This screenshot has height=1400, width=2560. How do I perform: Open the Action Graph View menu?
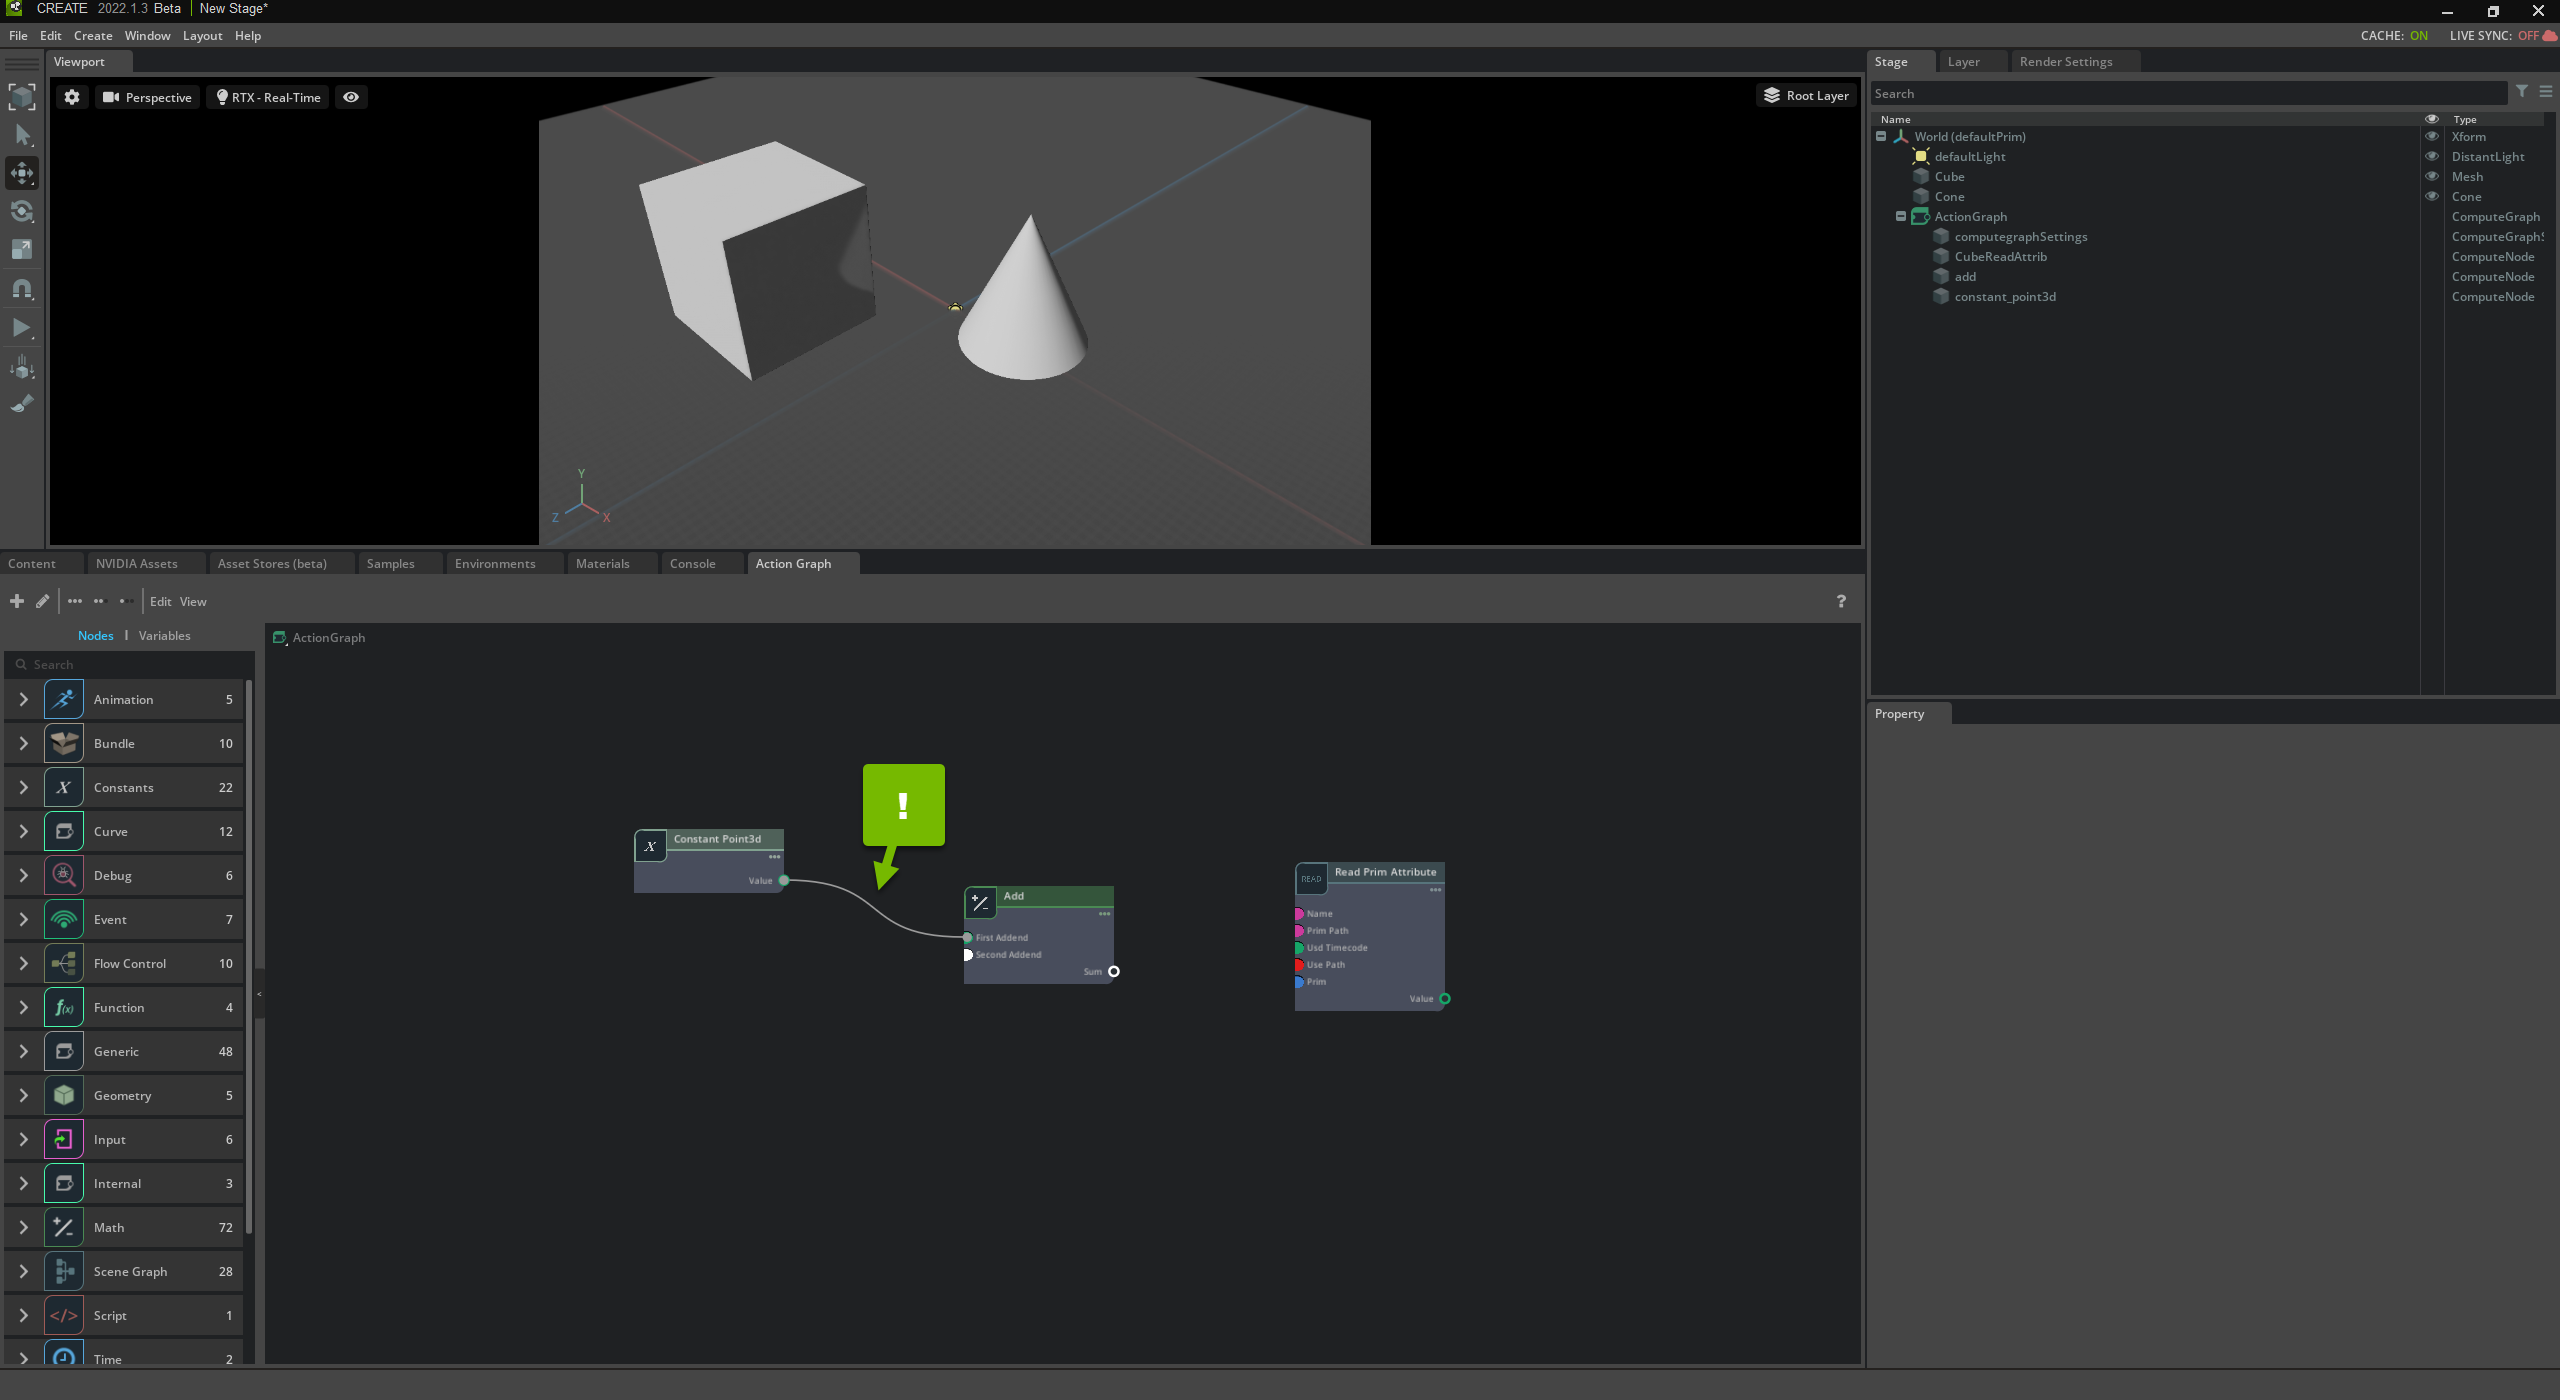tap(193, 602)
